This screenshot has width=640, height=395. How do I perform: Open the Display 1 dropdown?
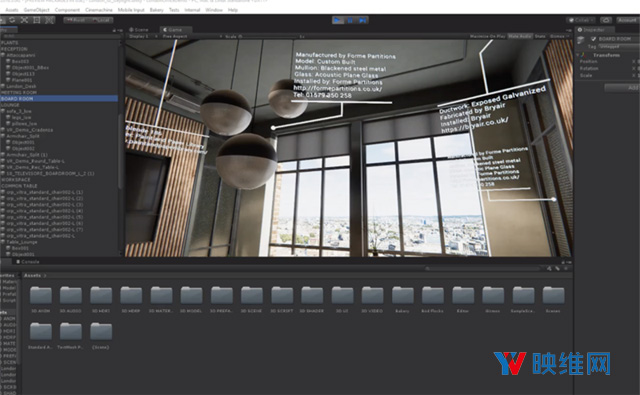click(142, 36)
